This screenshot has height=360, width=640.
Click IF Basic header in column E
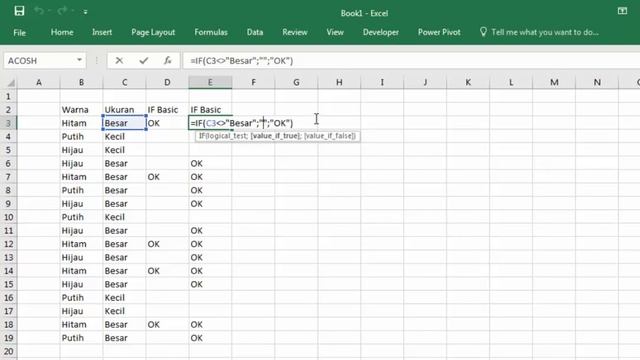tap(210, 110)
